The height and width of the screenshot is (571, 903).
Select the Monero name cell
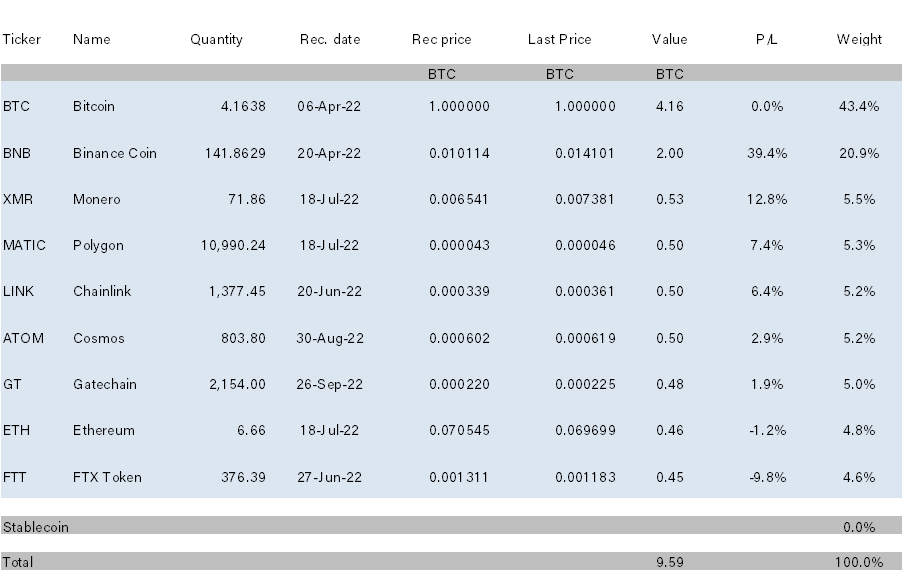(97, 199)
